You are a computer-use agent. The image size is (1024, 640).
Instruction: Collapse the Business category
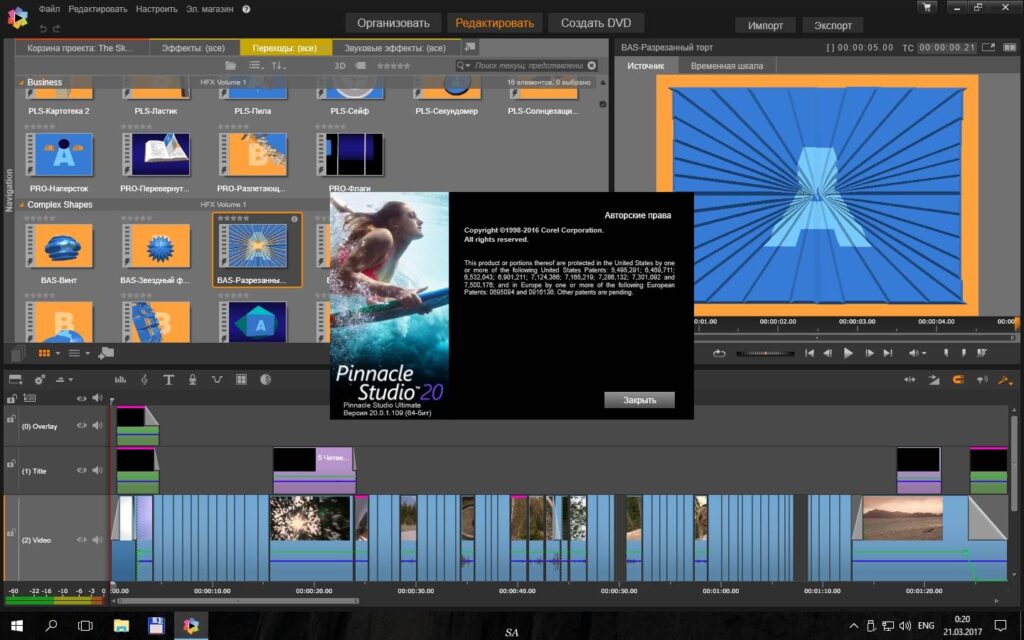pyautogui.click(x=21, y=83)
